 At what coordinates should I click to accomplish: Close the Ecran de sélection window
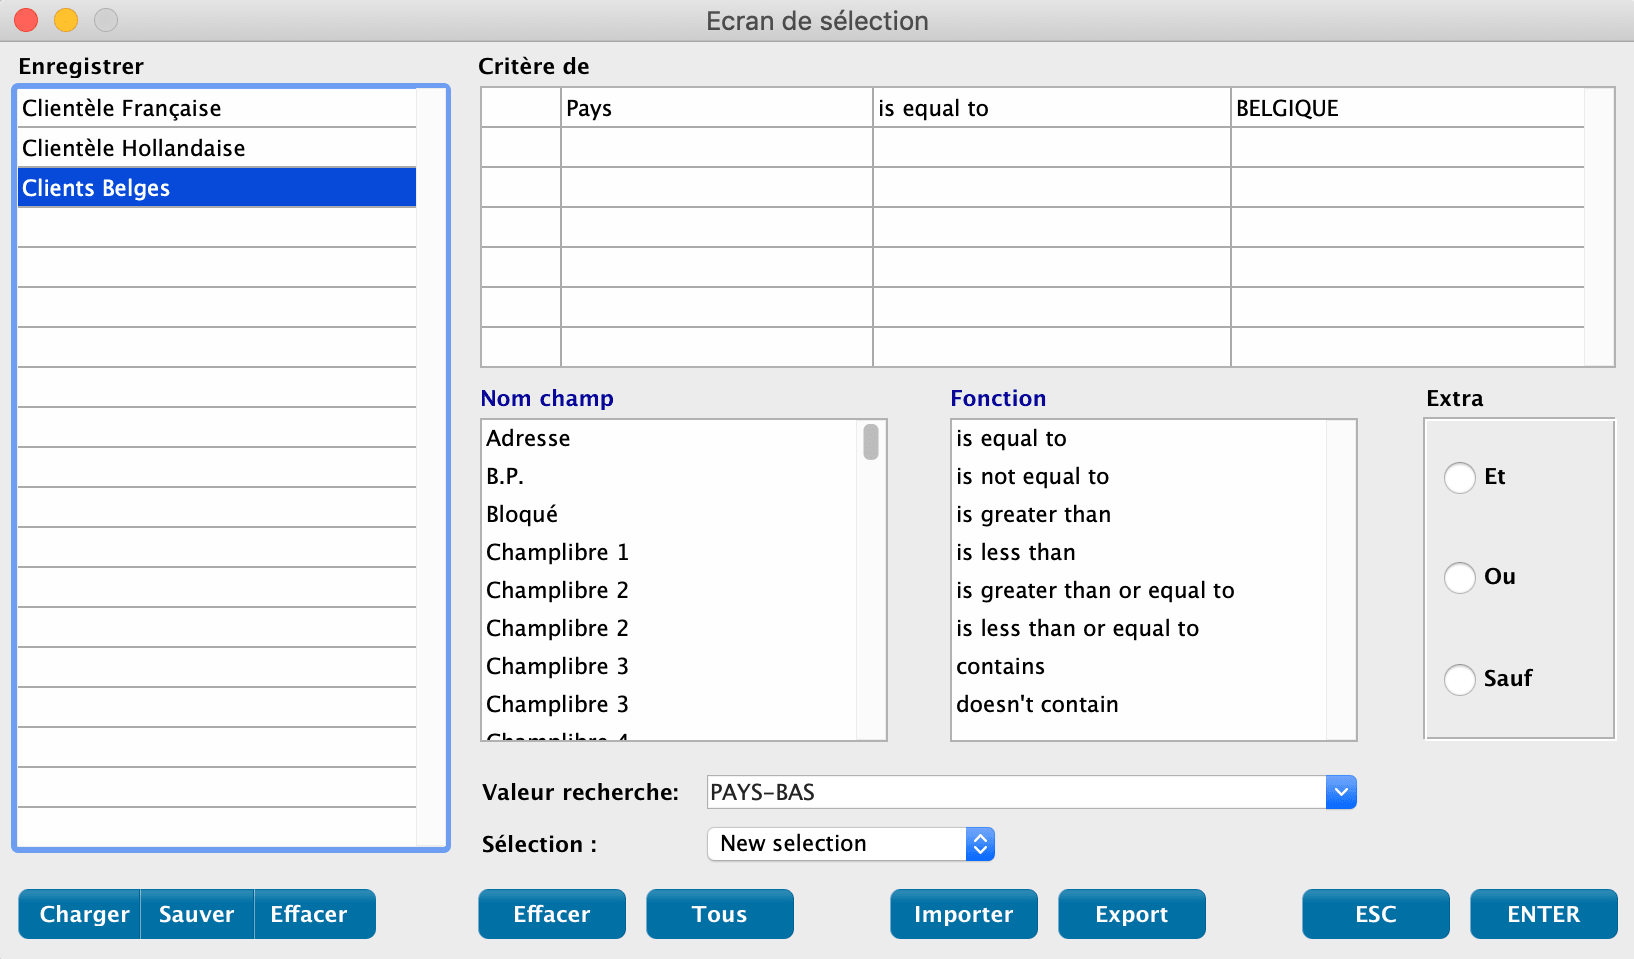click(26, 20)
